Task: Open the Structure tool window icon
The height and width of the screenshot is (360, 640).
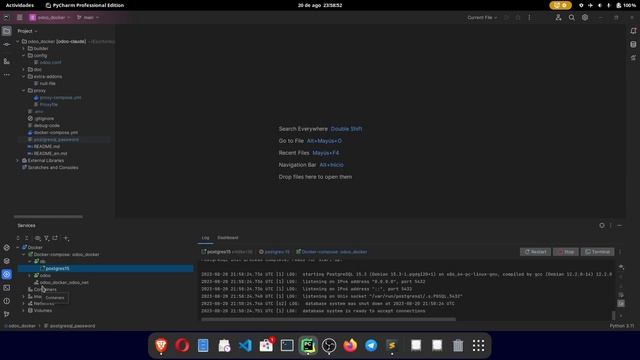Action: click(x=7, y=61)
